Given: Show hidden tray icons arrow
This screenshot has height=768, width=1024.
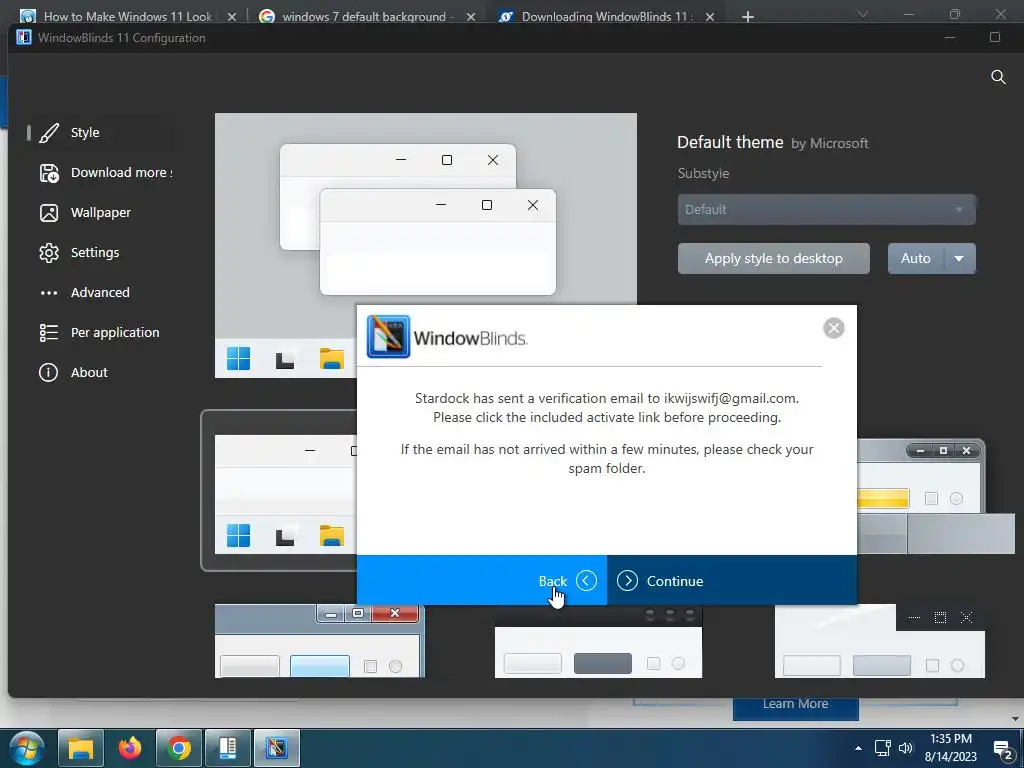Looking at the screenshot, I should click(858, 748).
